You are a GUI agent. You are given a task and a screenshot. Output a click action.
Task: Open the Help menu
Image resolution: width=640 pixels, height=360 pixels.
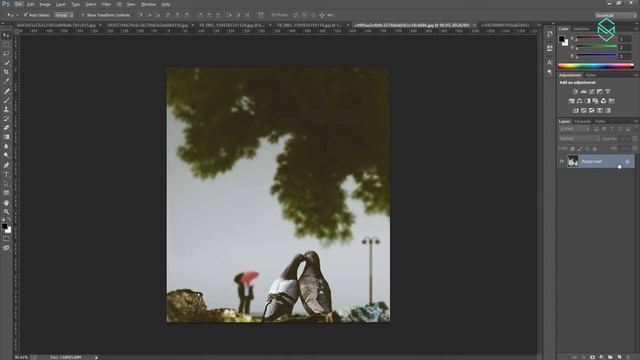click(x=165, y=4)
